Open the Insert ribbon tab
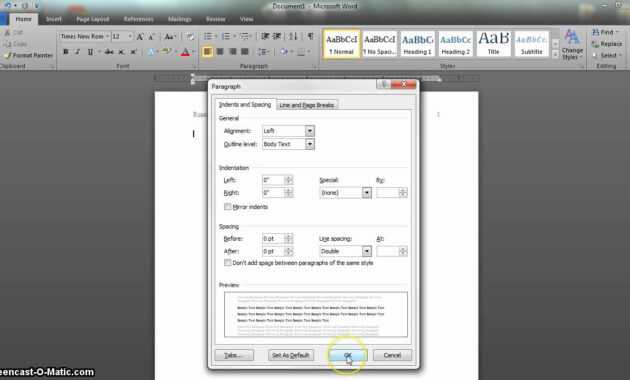The width and height of the screenshot is (630, 380). pyautogui.click(x=53, y=19)
